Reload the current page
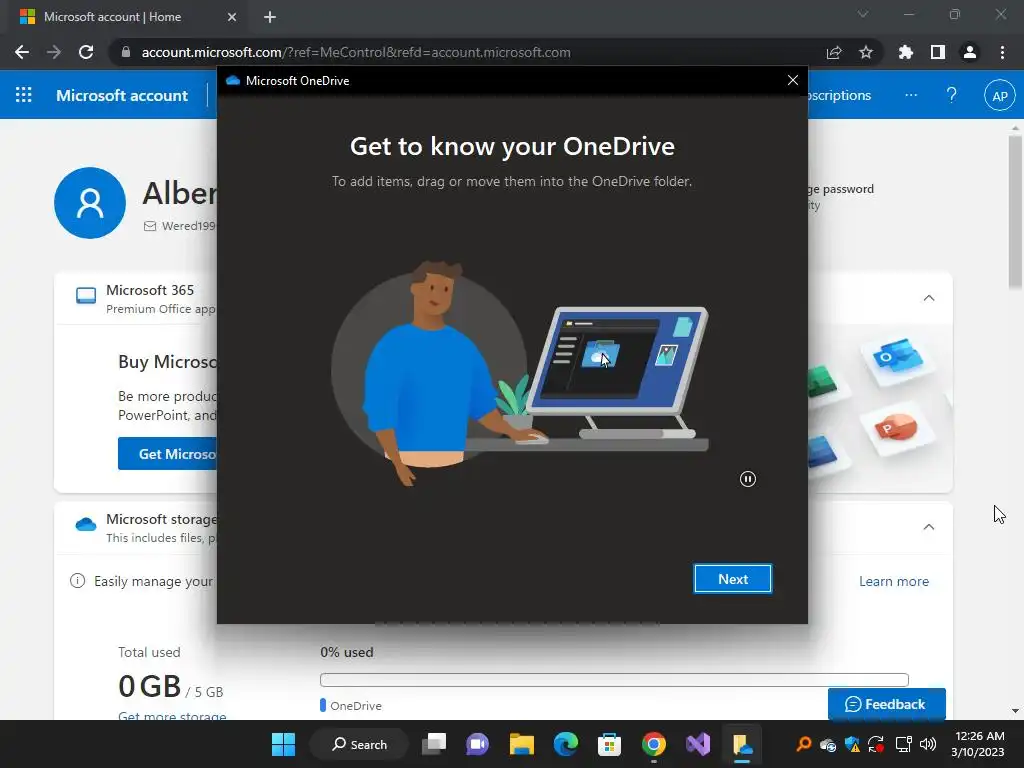The height and width of the screenshot is (768, 1024). pos(86,52)
